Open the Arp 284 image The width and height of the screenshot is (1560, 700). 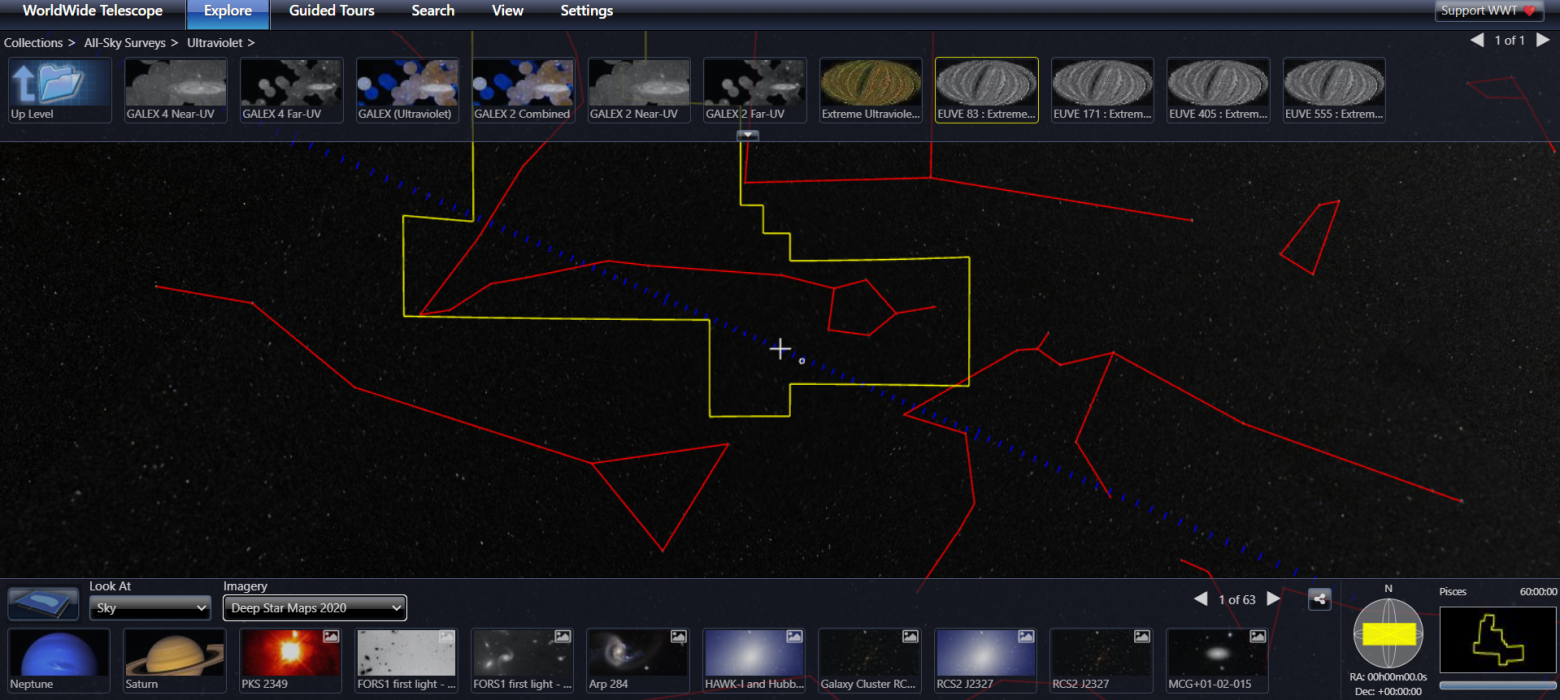click(639, 661)
